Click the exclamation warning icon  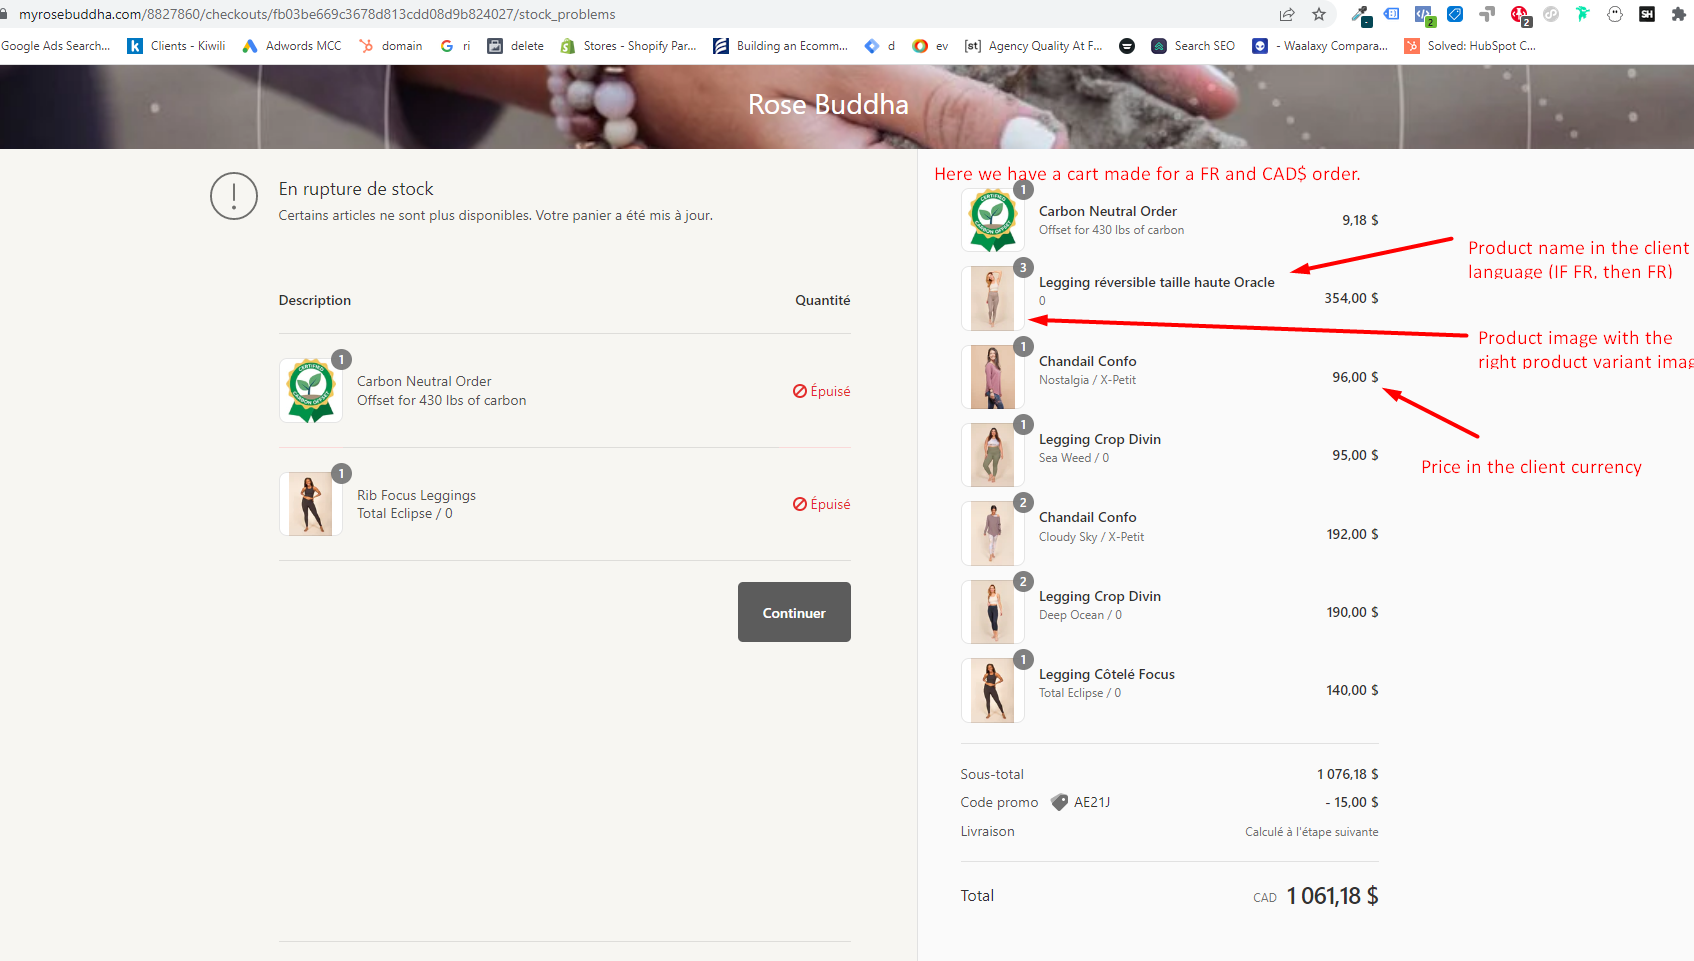(234, 196)
